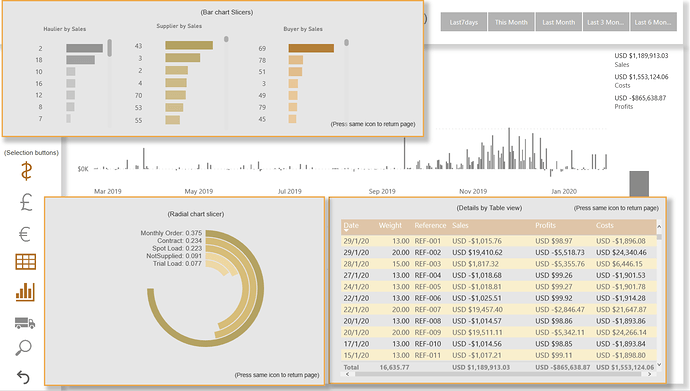Click Spot Load: 0.223 label

(x=177, y=248)
